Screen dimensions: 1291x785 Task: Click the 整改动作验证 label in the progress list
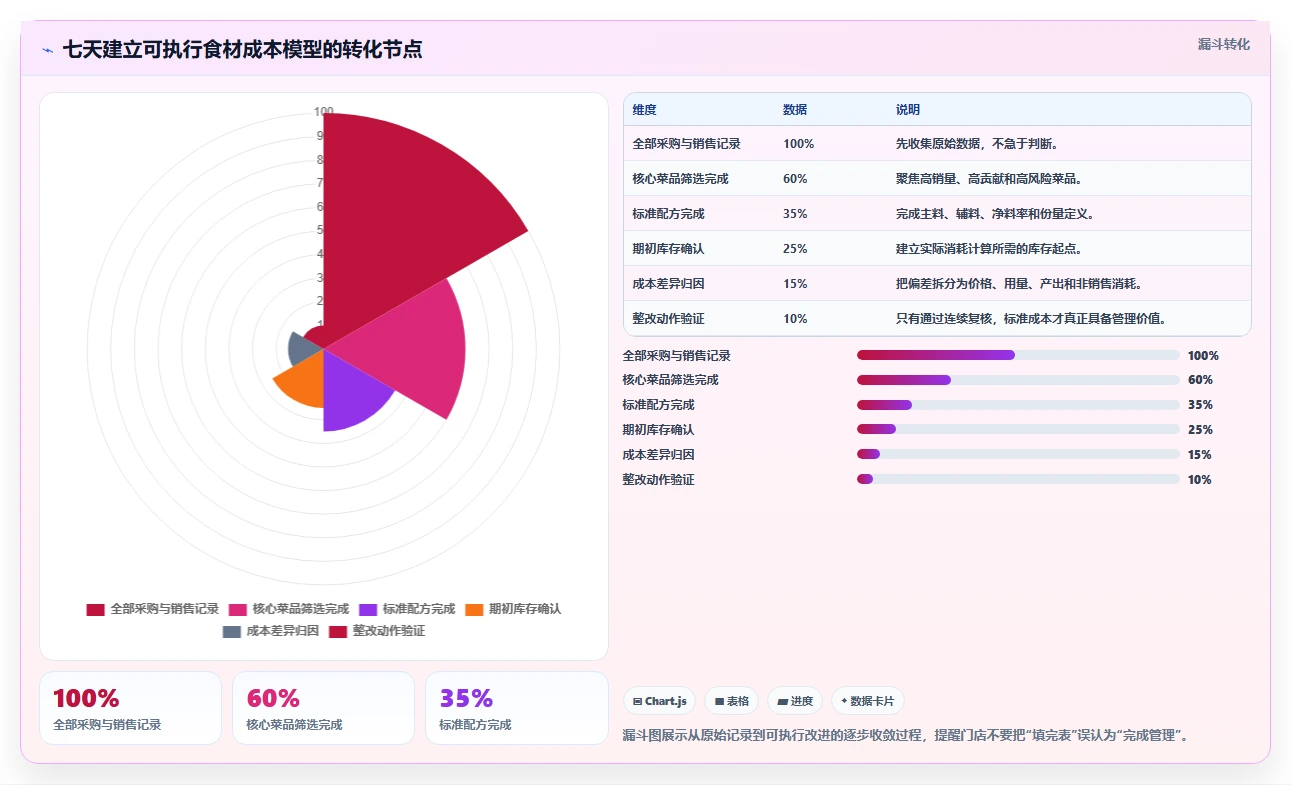coord(658,480)
